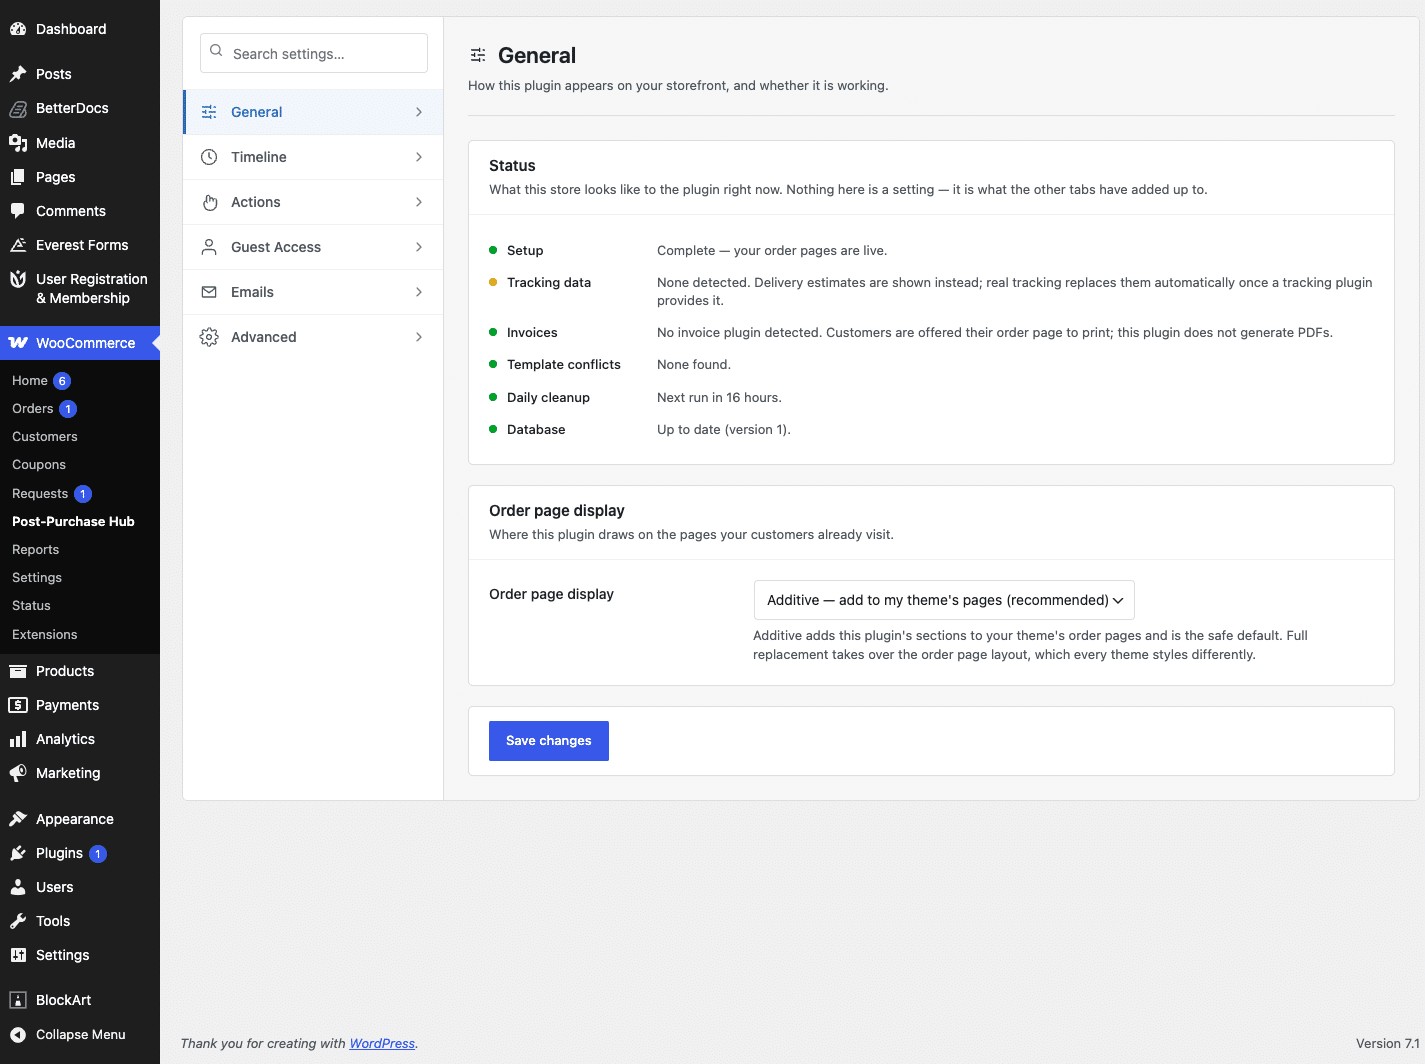Screen dimensions: 1425x1064
Task: Expand the Emails tab chevron
Action: coord(419,292)
